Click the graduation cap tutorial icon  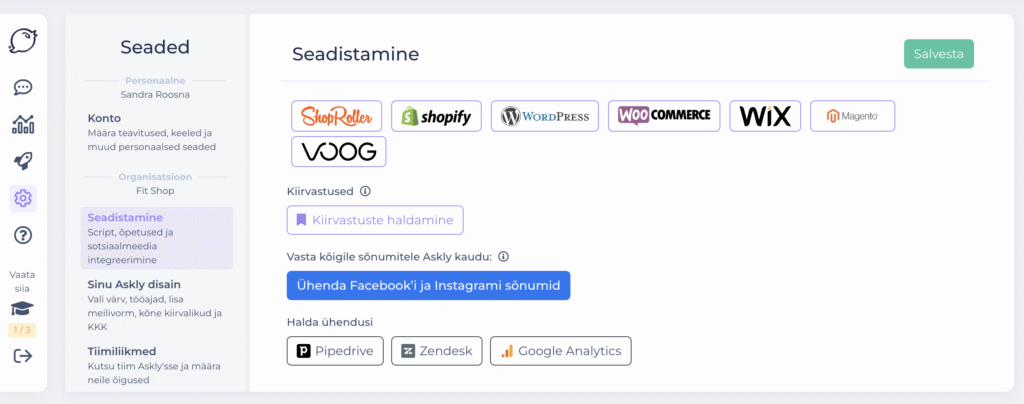[x=23, y=309]
